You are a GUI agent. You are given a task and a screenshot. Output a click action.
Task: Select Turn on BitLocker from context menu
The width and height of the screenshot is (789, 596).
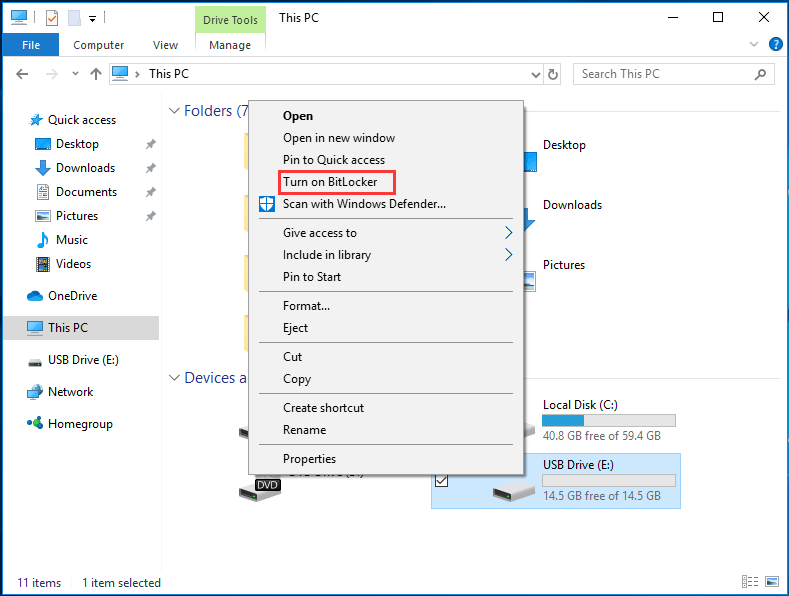[330, 182]
